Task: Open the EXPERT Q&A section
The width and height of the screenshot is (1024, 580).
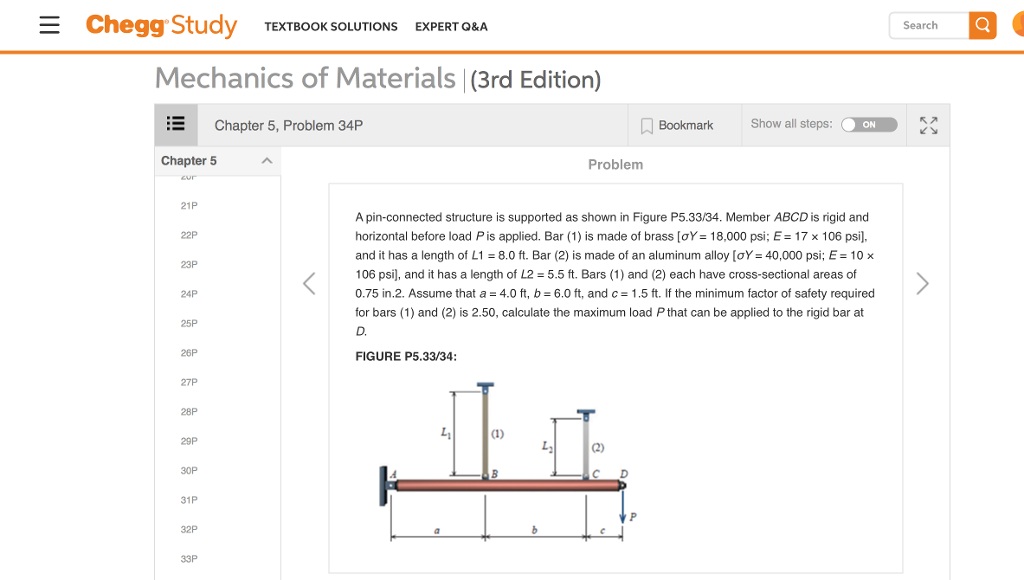Action: 451,27
